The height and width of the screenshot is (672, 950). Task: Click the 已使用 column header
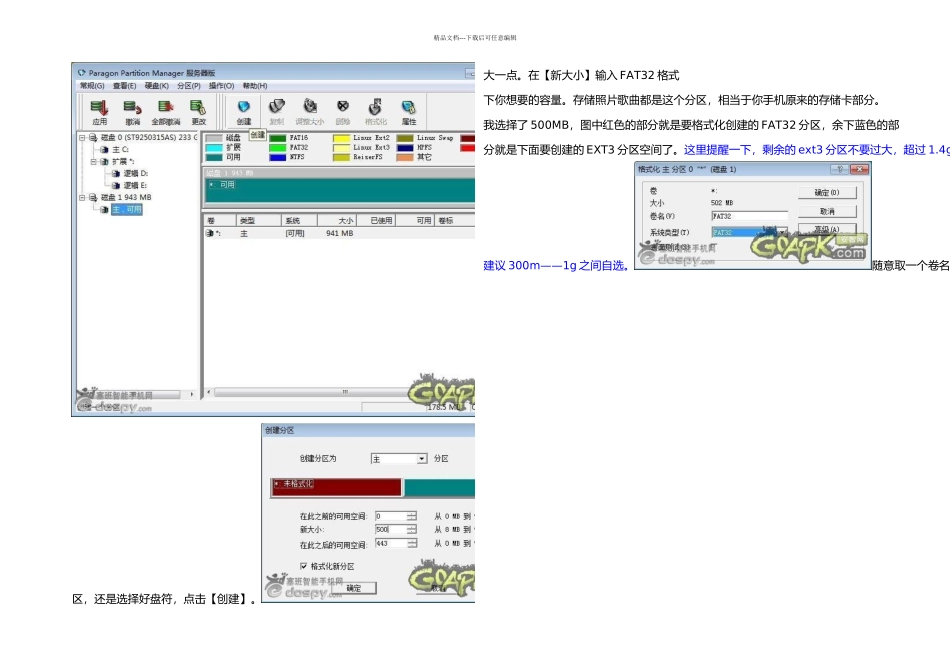376,221
